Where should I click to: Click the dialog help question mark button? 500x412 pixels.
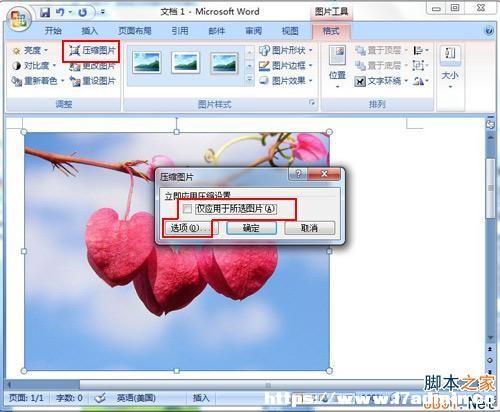(298, 174)
